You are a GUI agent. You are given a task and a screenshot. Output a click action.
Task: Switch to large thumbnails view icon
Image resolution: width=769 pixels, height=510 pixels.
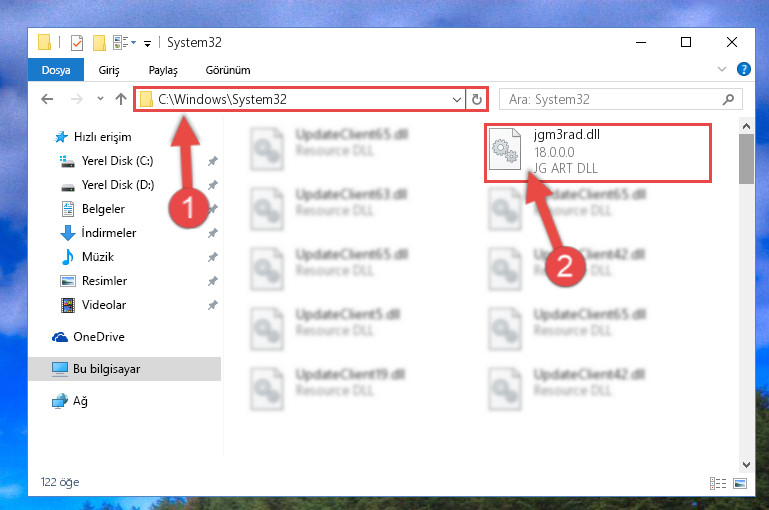click(740, 483)
